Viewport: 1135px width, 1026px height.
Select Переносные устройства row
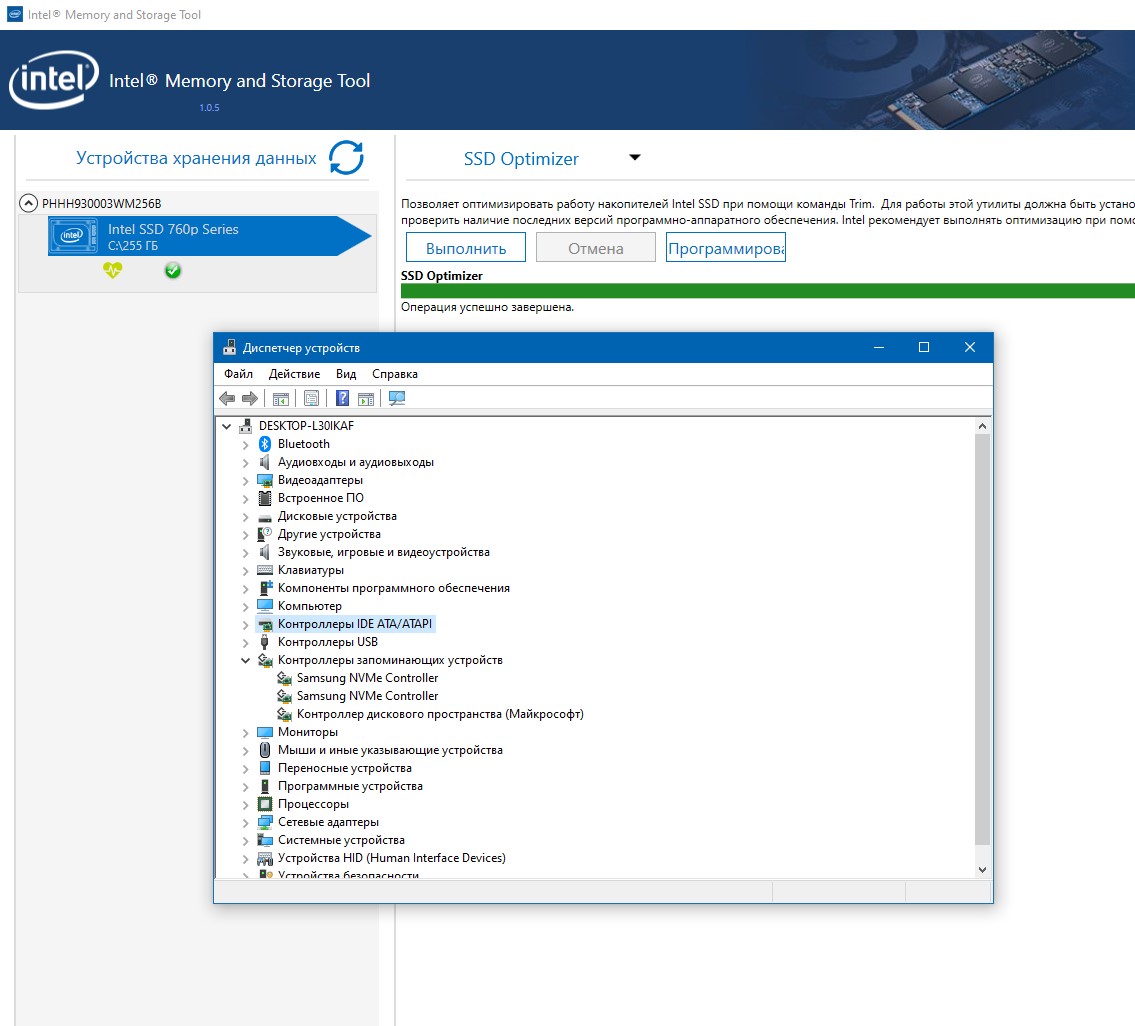pyautogui.click(x=345, y=768)
